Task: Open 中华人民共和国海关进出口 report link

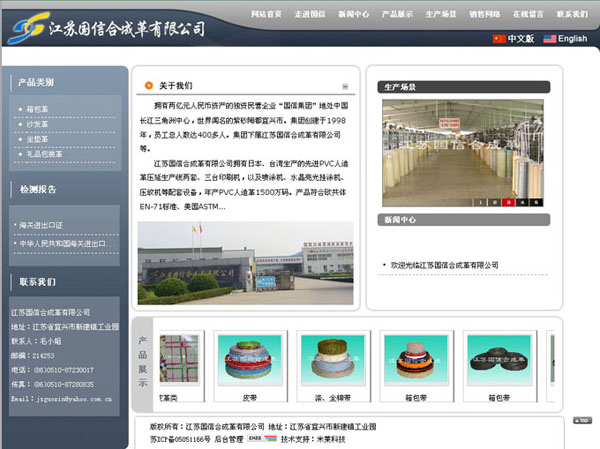Action: pos(63,243)
